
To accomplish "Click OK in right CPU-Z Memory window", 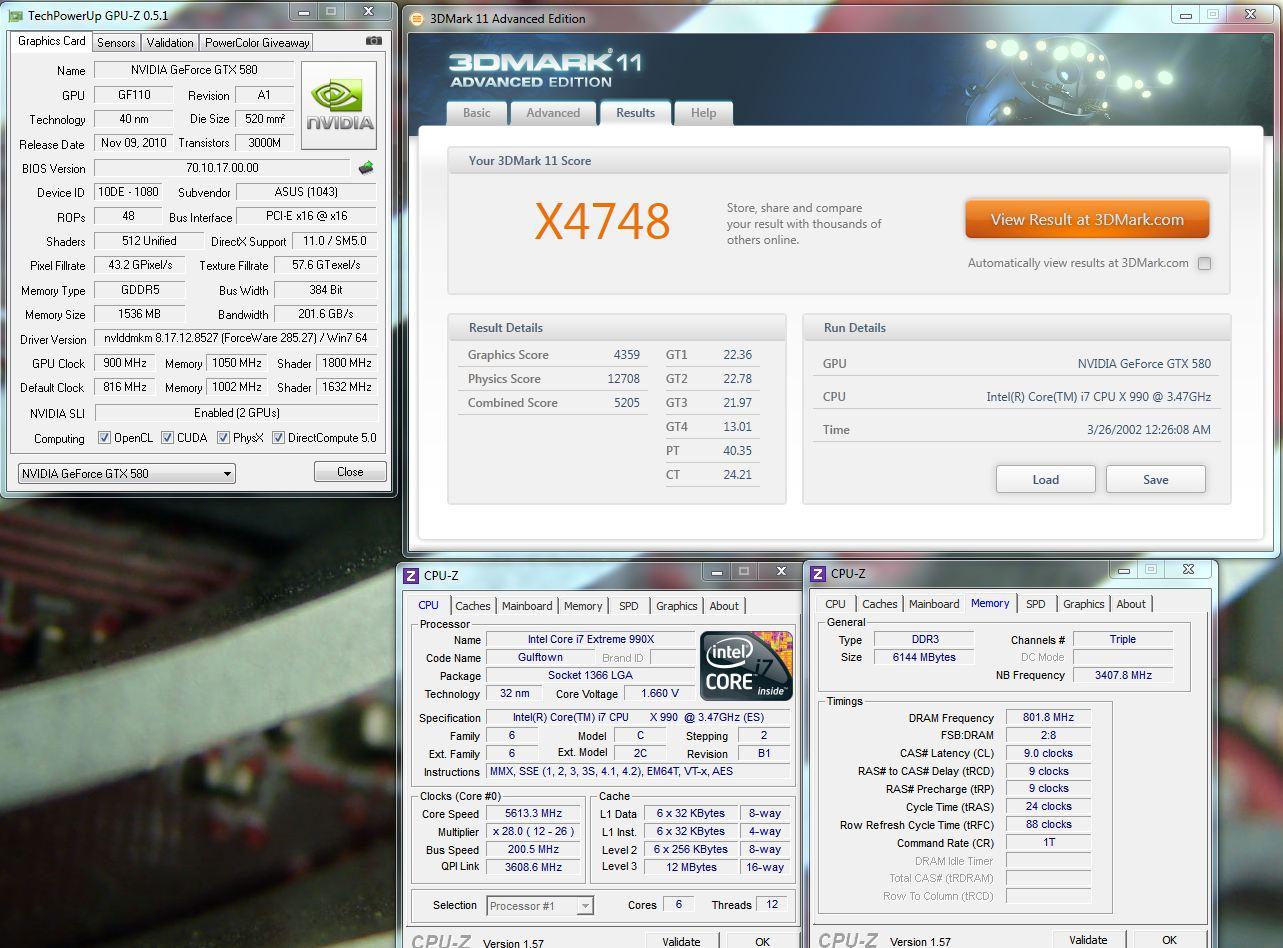I will coord(1169,940).
